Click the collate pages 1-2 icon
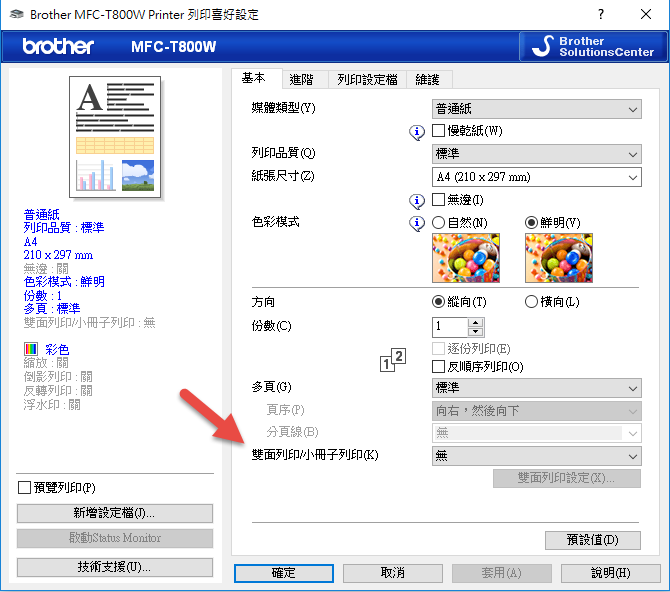670x592 pixels. point(393,360)
